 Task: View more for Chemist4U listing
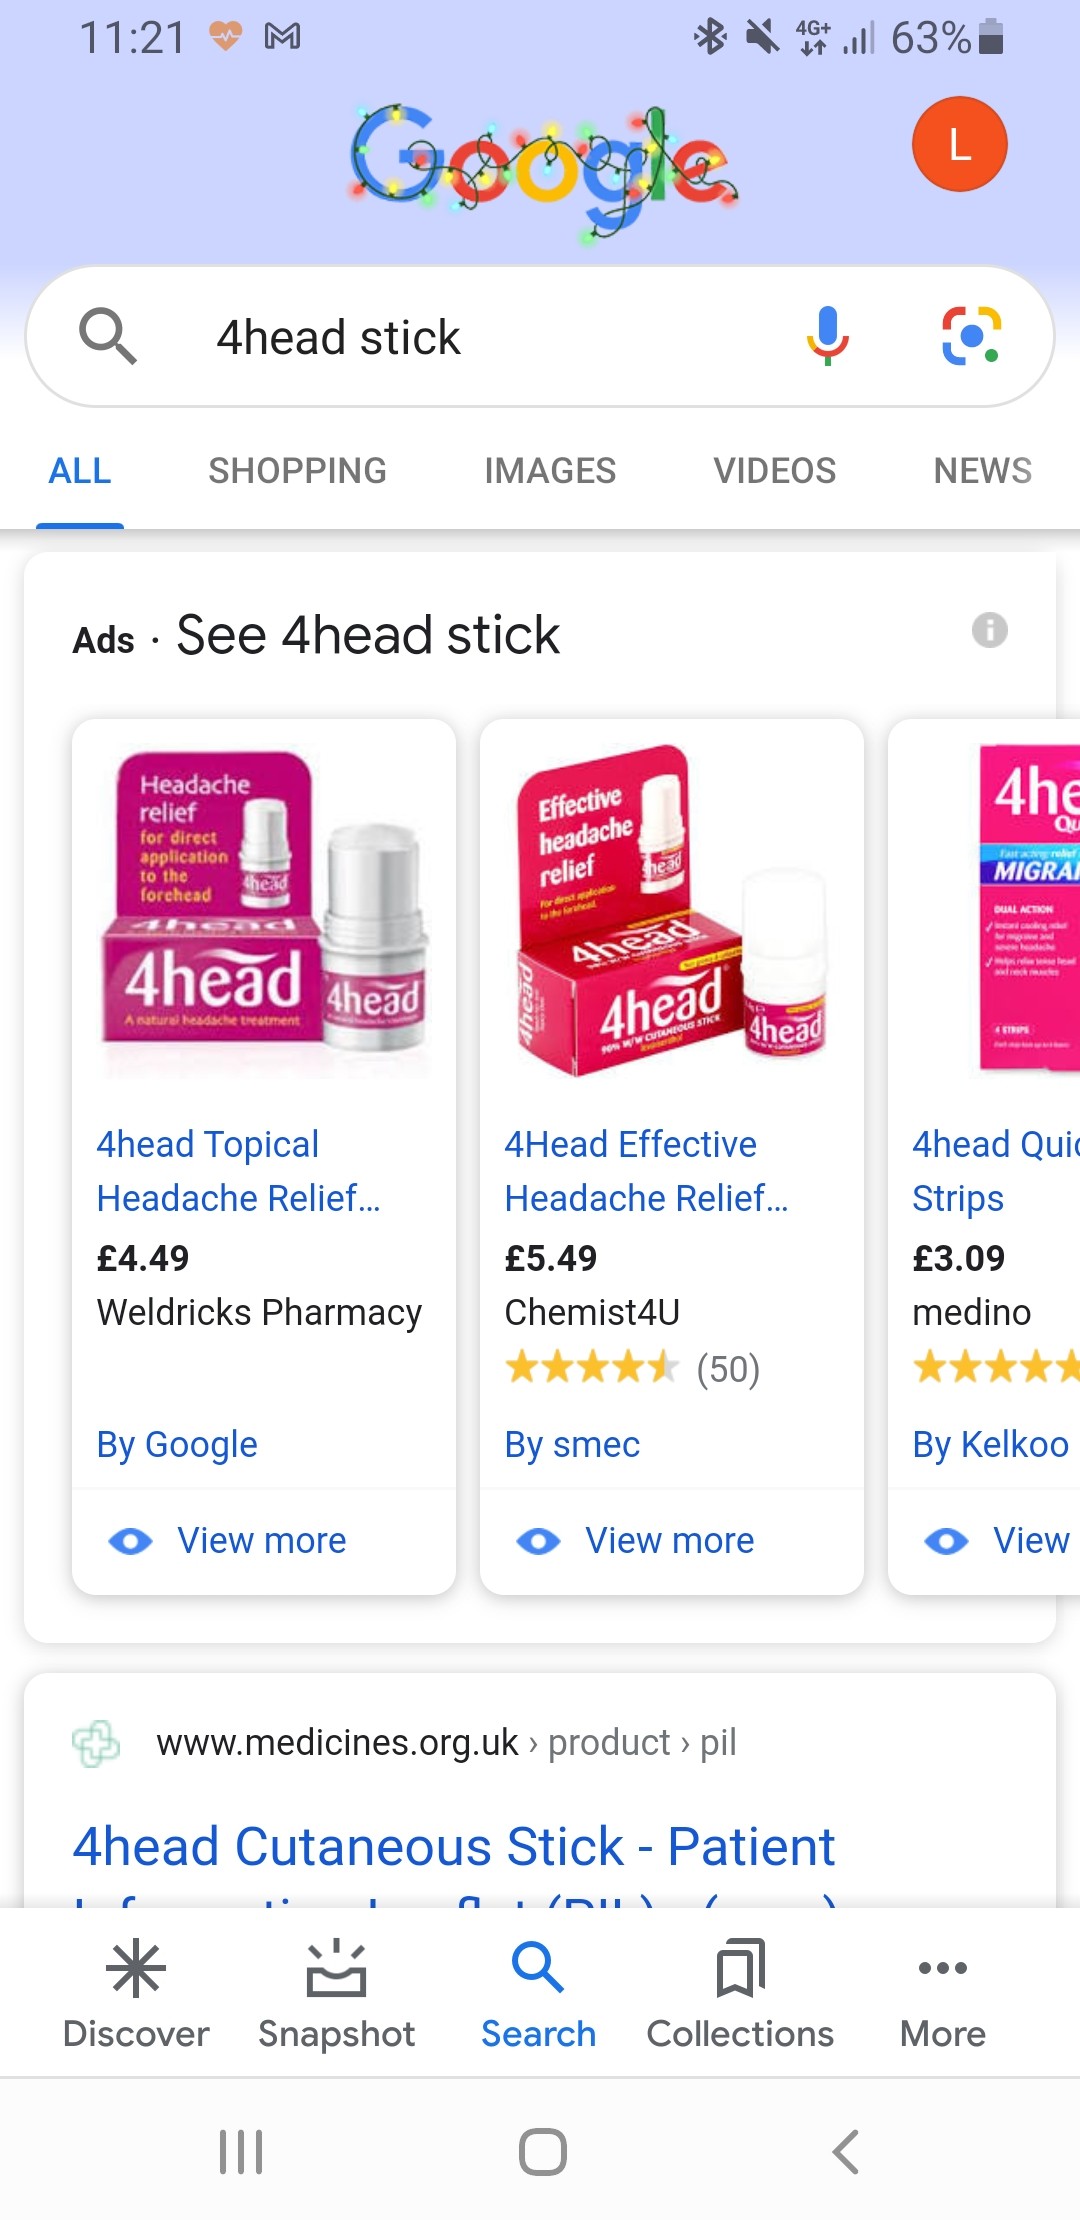click(670, 1540)
